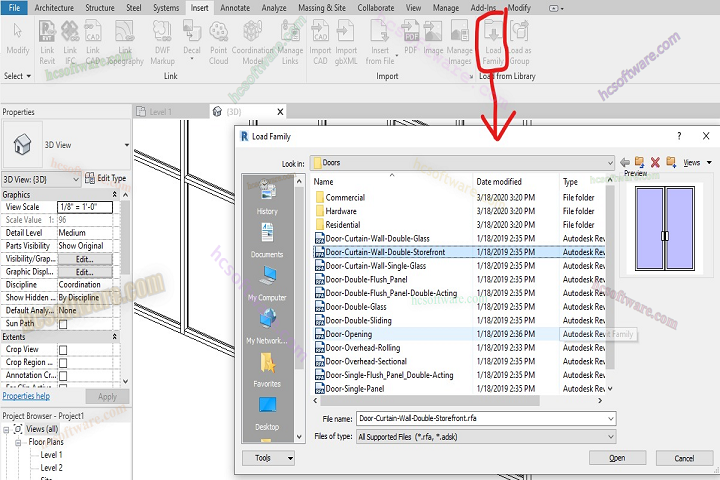The image size is (720, 480).
Task: Expand the File name dropdown
Action: point(611,418)
